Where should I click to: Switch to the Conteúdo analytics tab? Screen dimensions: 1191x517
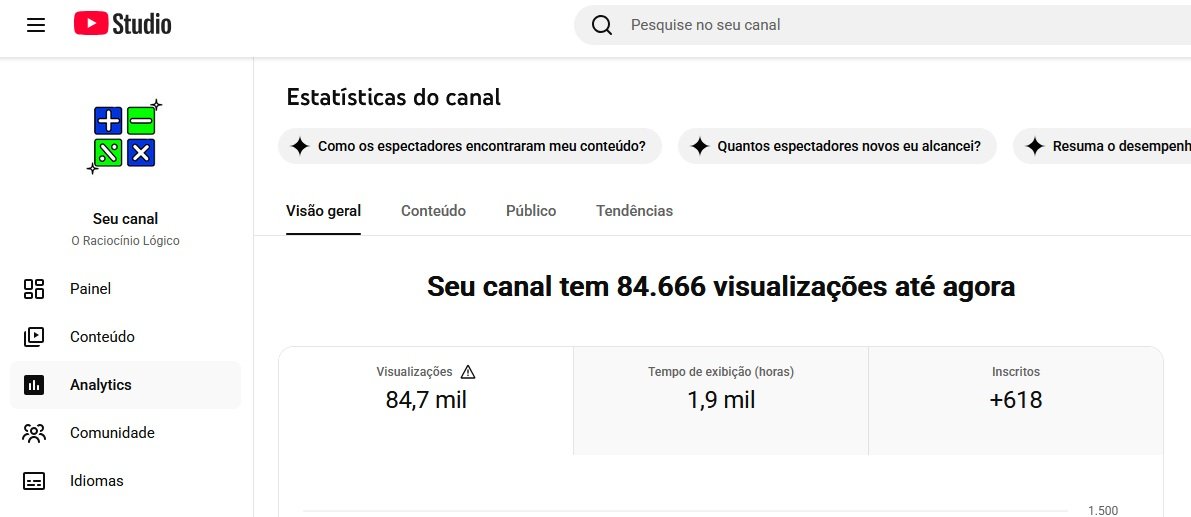433,211
